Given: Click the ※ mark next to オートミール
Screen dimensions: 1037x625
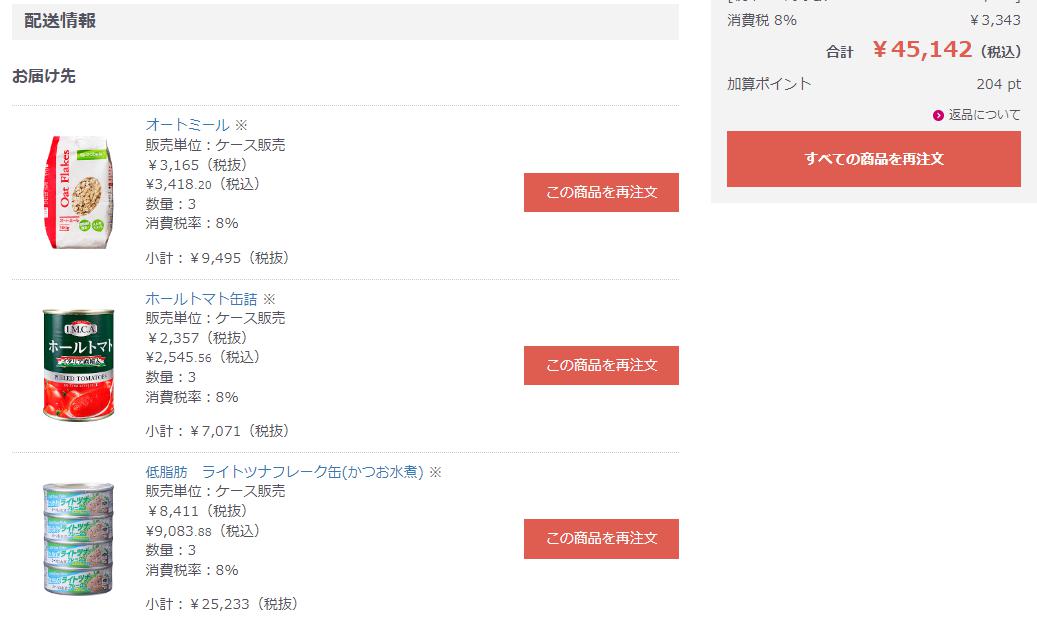Looking at the screenshot, I should tap(241, 125).
